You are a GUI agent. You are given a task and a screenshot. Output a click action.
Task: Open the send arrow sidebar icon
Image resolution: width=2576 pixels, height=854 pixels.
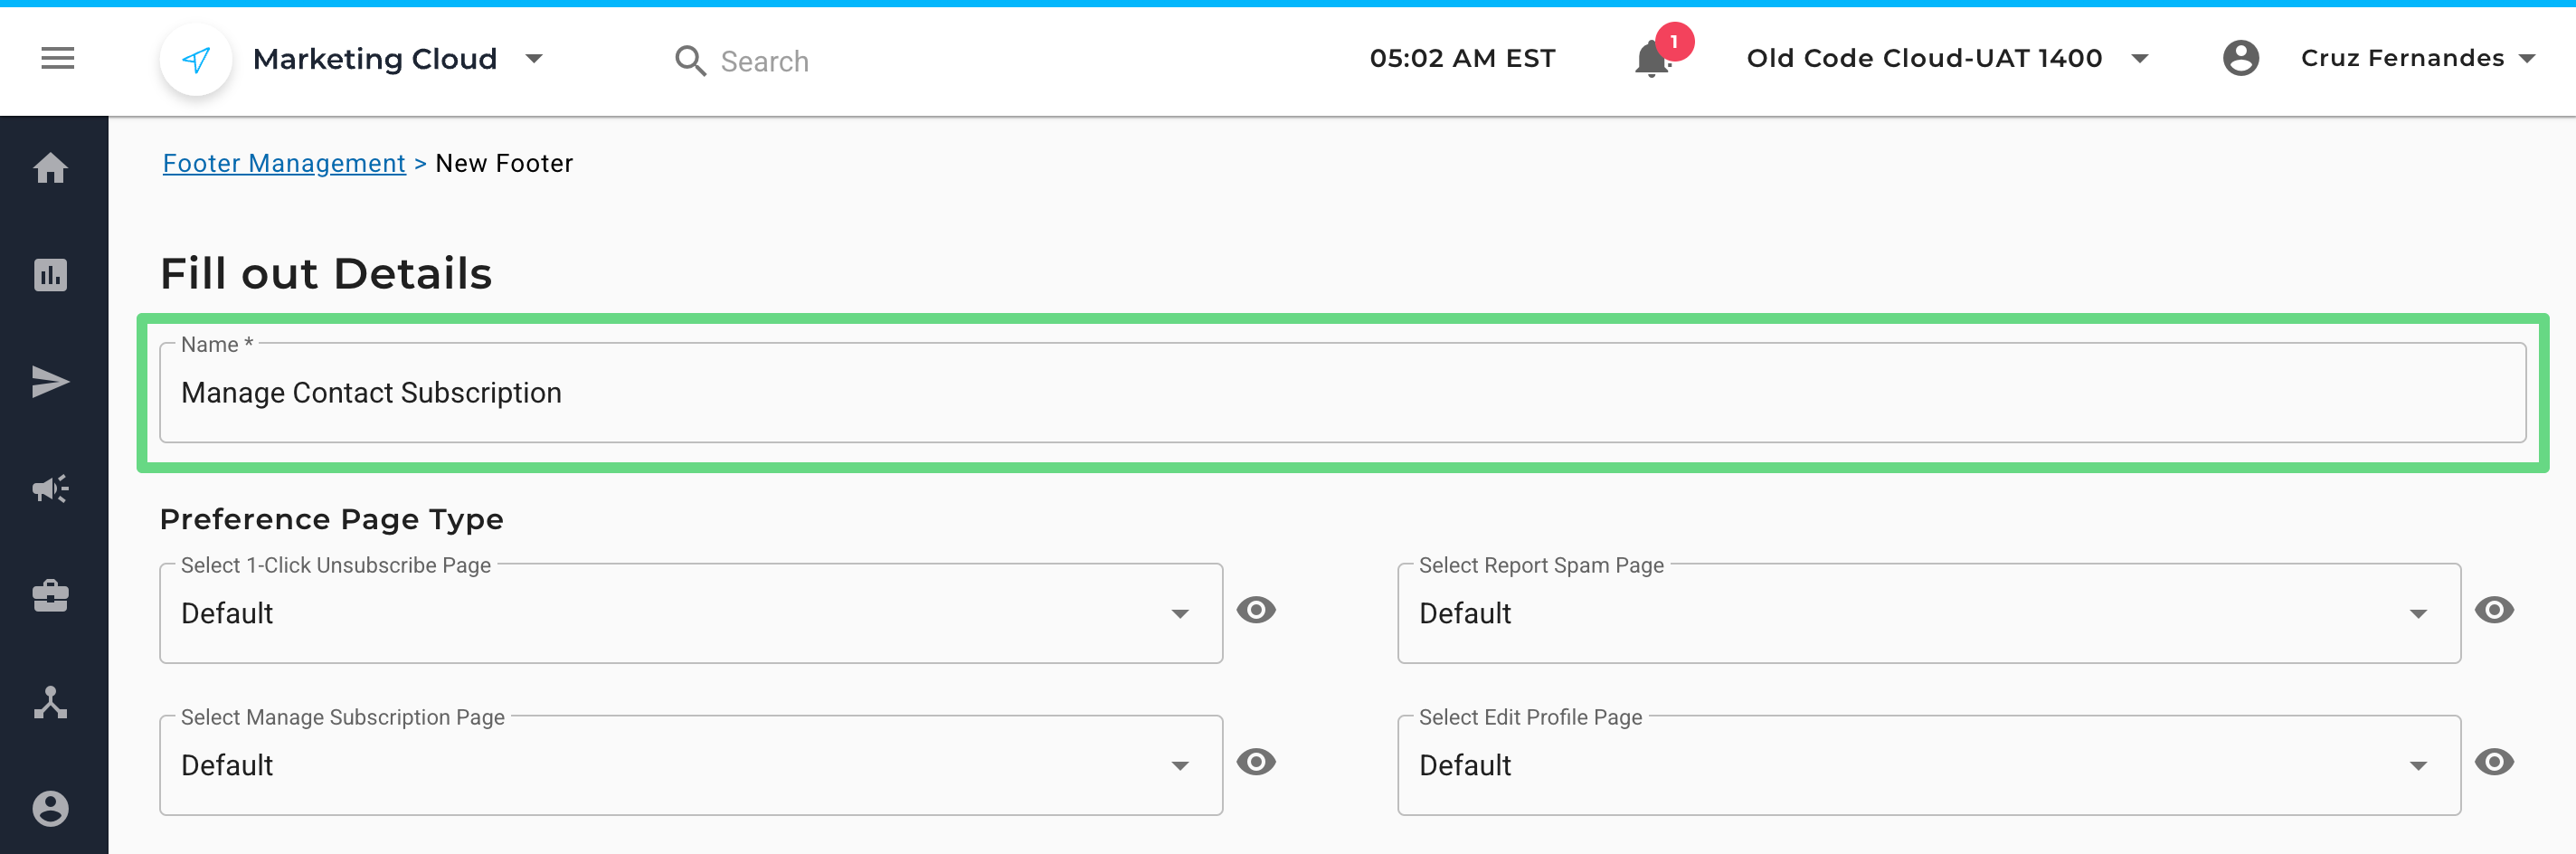(x=50, y=382)
